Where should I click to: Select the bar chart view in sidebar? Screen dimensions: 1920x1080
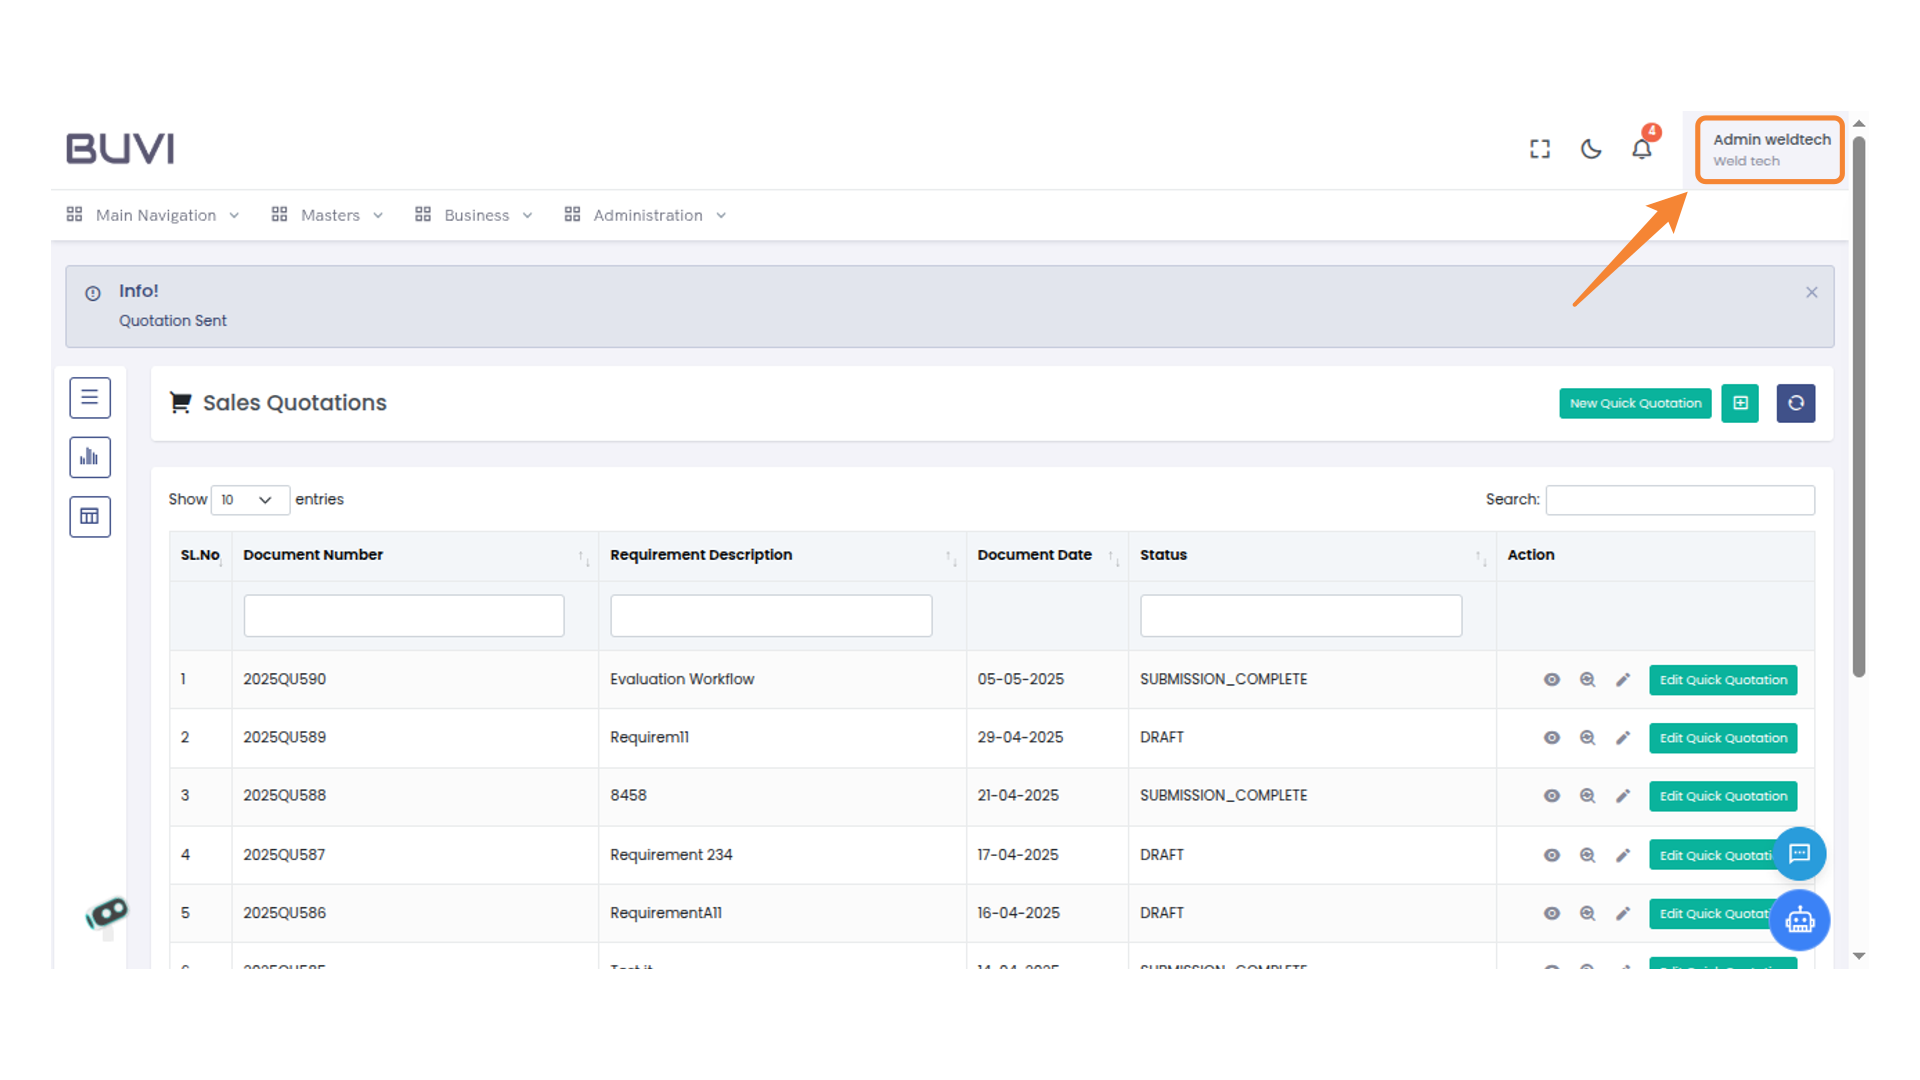click(90, 457)
